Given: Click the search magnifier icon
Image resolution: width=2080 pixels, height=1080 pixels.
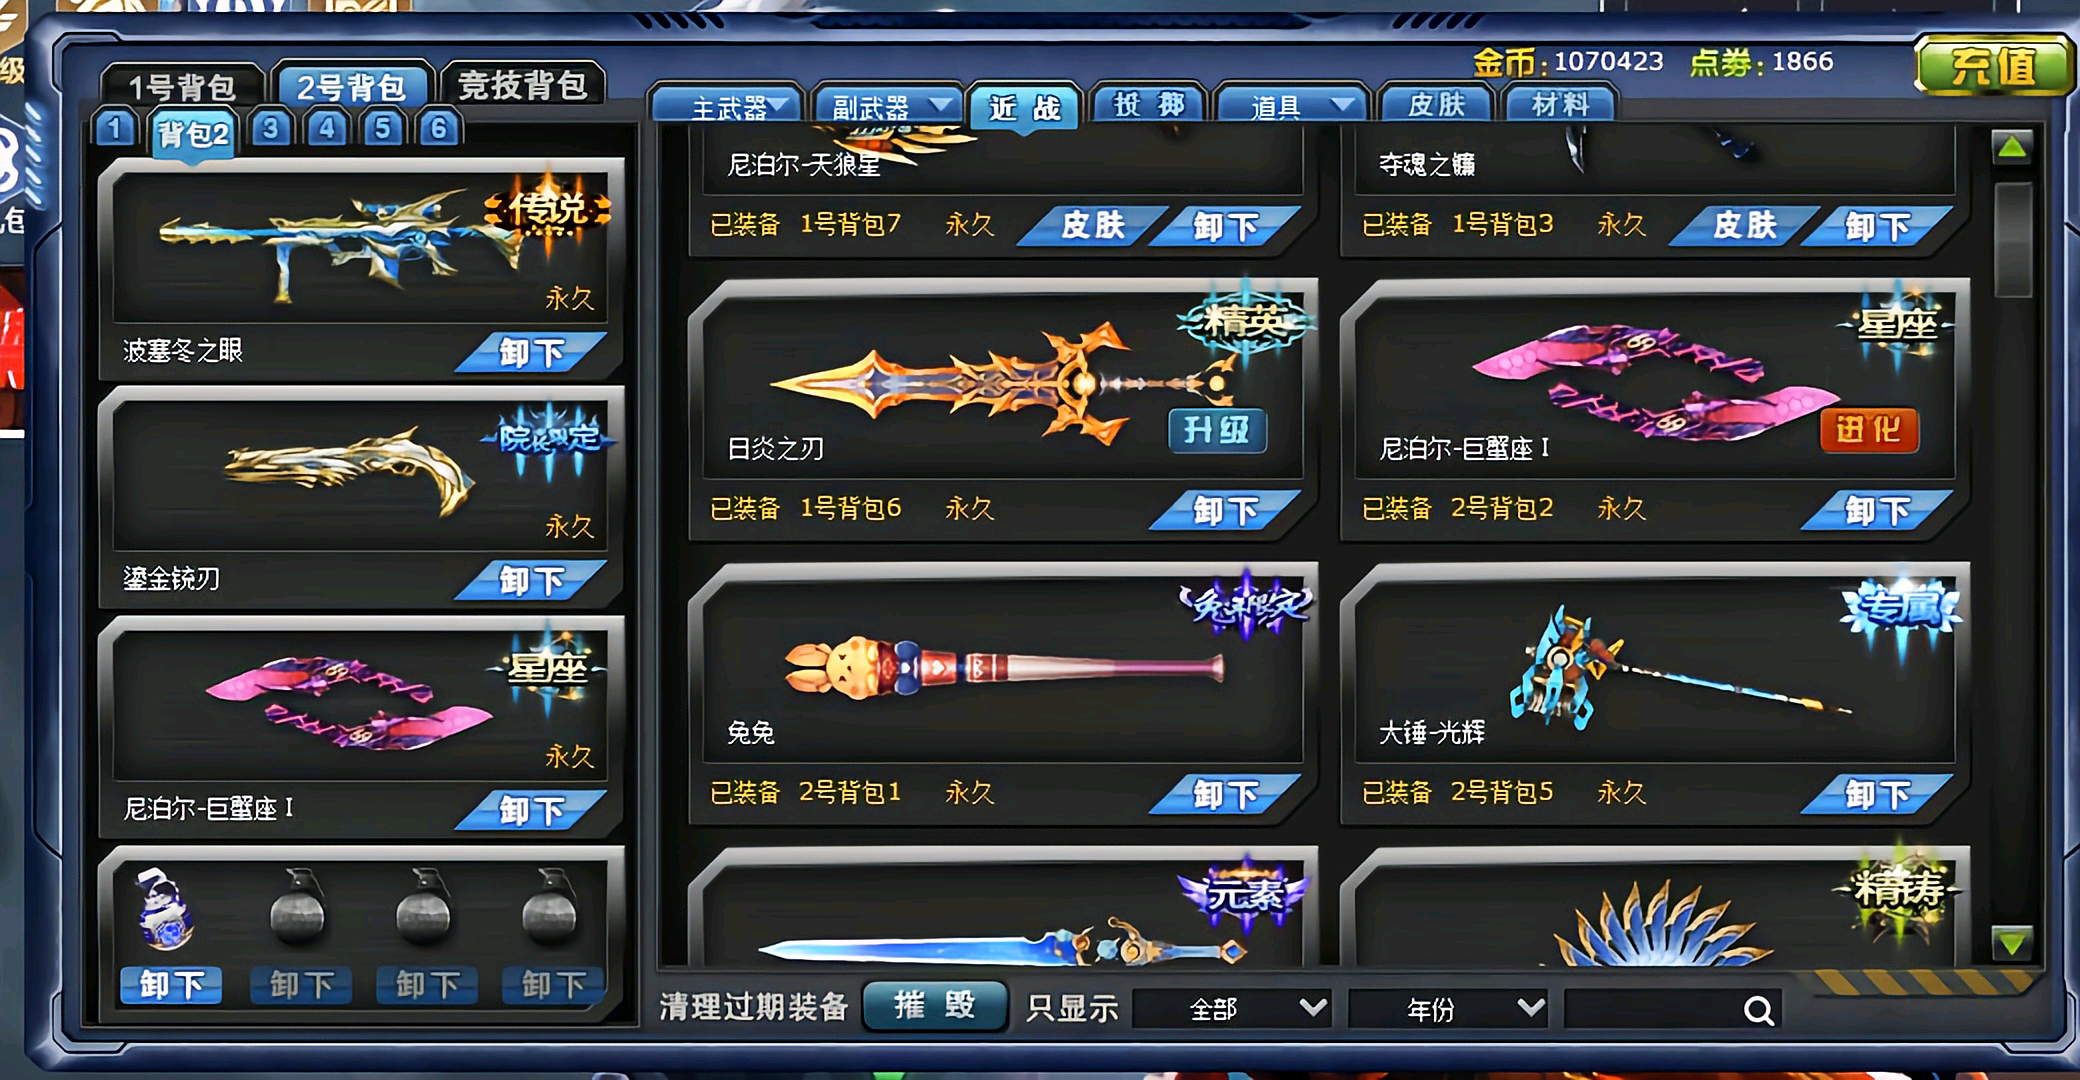Looking at the screenshot, I should (1759, 1010).
